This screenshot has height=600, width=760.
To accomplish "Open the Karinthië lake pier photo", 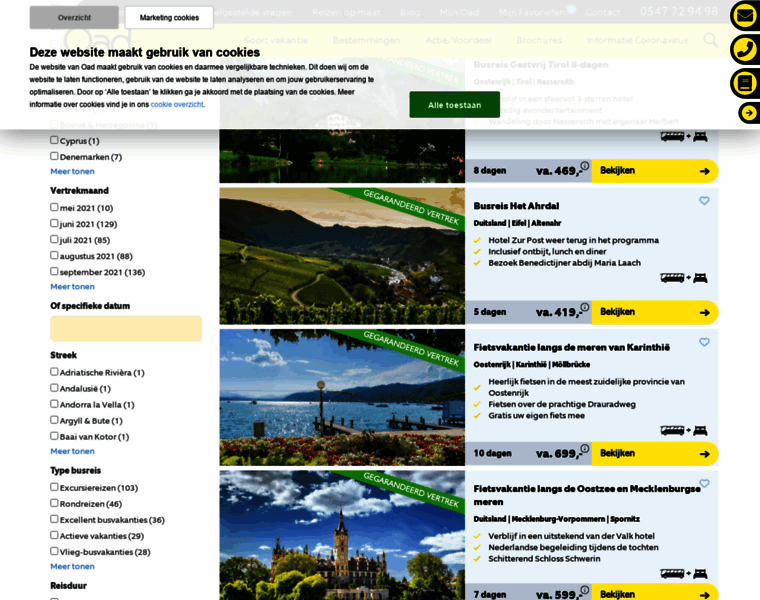I will click(342, 397).
